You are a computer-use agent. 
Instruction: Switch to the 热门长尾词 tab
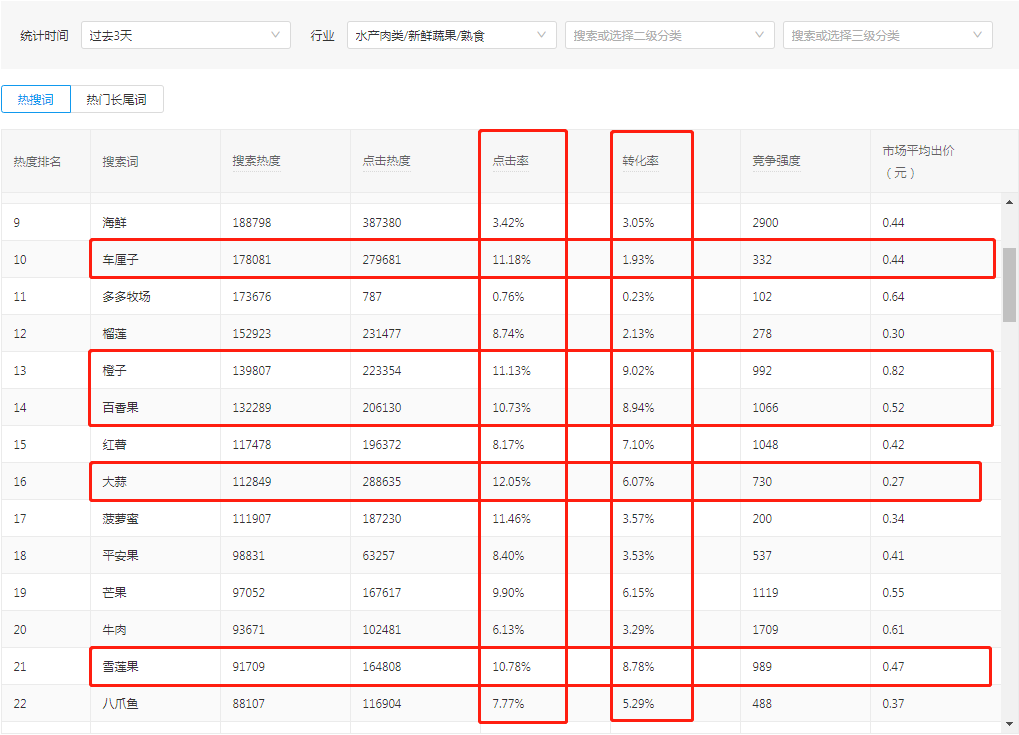point(116,99)
